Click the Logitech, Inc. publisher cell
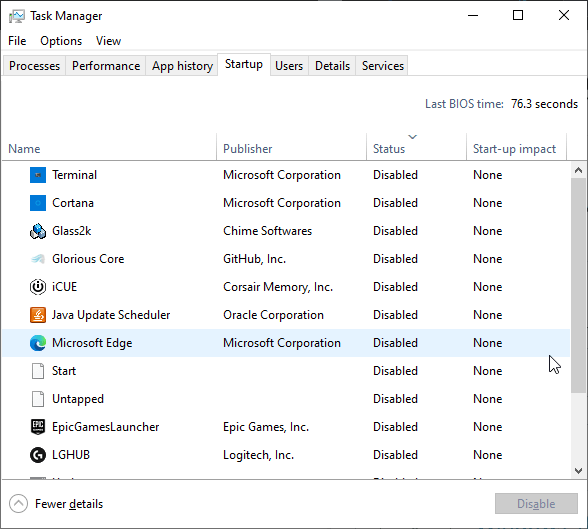The height and width of the screenshot is (529, 588). tap(258, 455)
